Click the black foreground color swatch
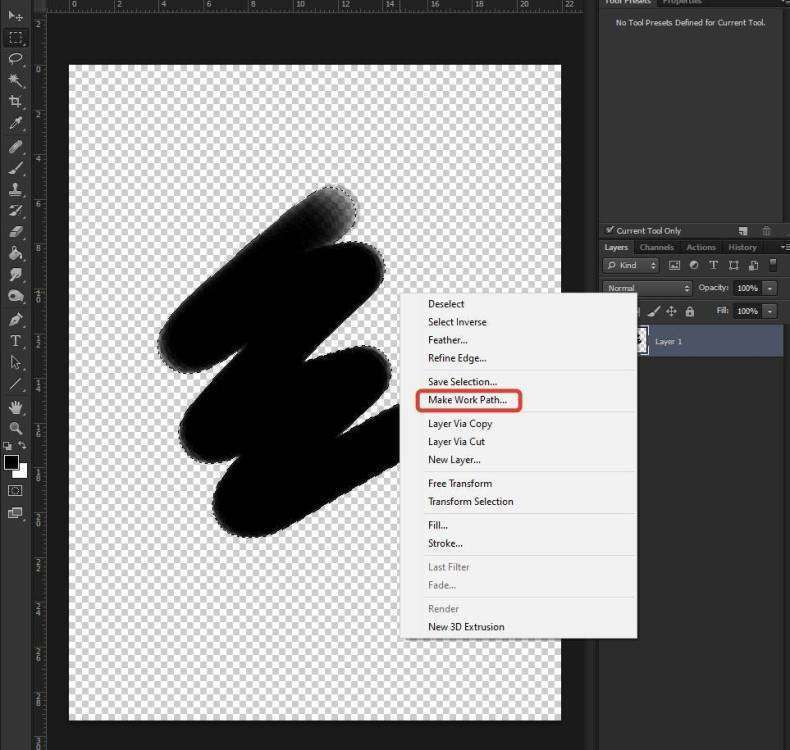This screenshot has height=750, width=790. (x=11, y=462)
